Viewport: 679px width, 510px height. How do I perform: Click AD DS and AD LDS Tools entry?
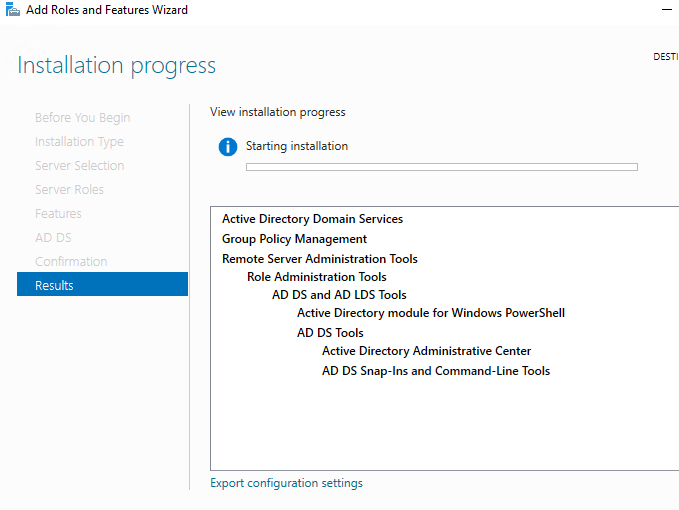[339, 295]
